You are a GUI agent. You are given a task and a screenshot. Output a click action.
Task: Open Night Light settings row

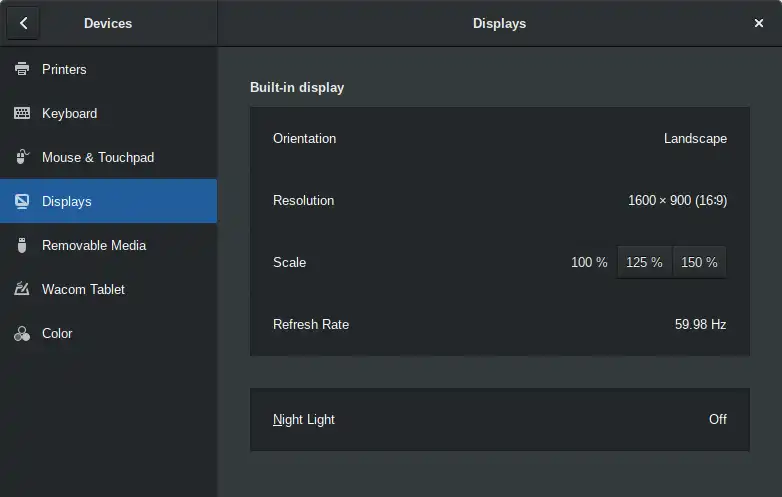pyautogui.click(x=500, y=420)
